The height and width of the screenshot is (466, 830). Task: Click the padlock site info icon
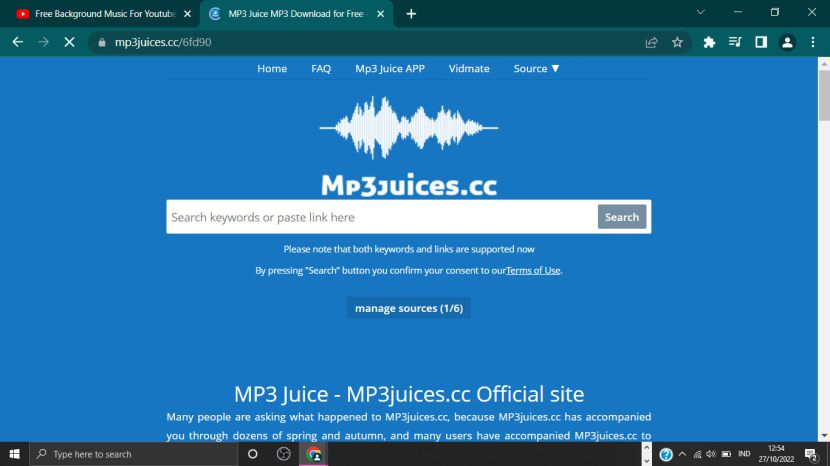tap(102, 42)
